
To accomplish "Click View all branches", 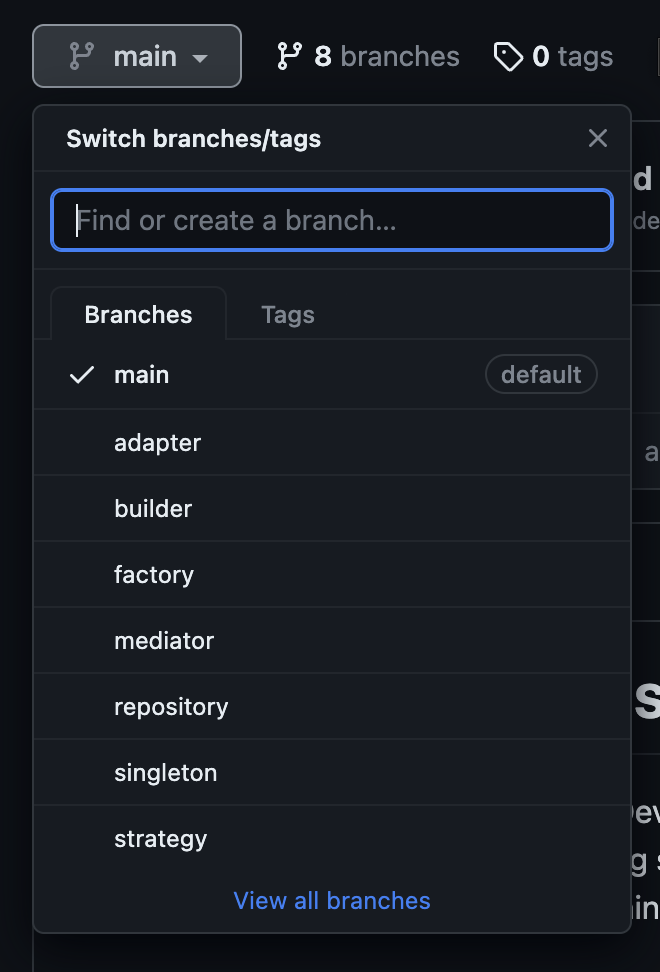I will pos(331,900).
